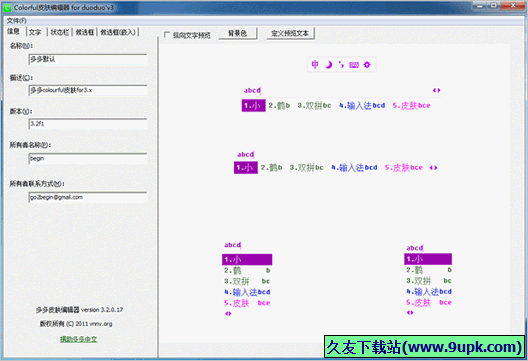This screenshot has width=528, height=361.
Task: Switch to the 候选框(嵌入) tab
Action: tap(118, 32)
